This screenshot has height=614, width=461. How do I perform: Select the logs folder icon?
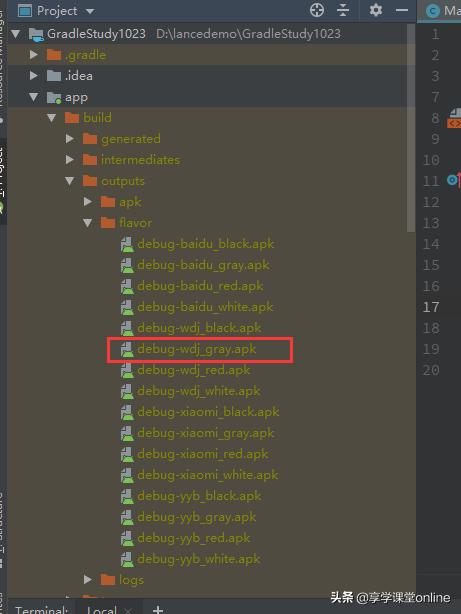pyautogui.click(x=108, y=580)
